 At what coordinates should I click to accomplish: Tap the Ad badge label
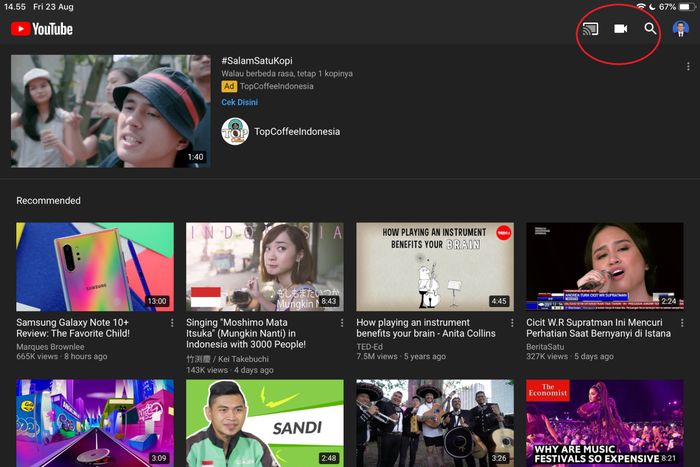click(229, 87)
